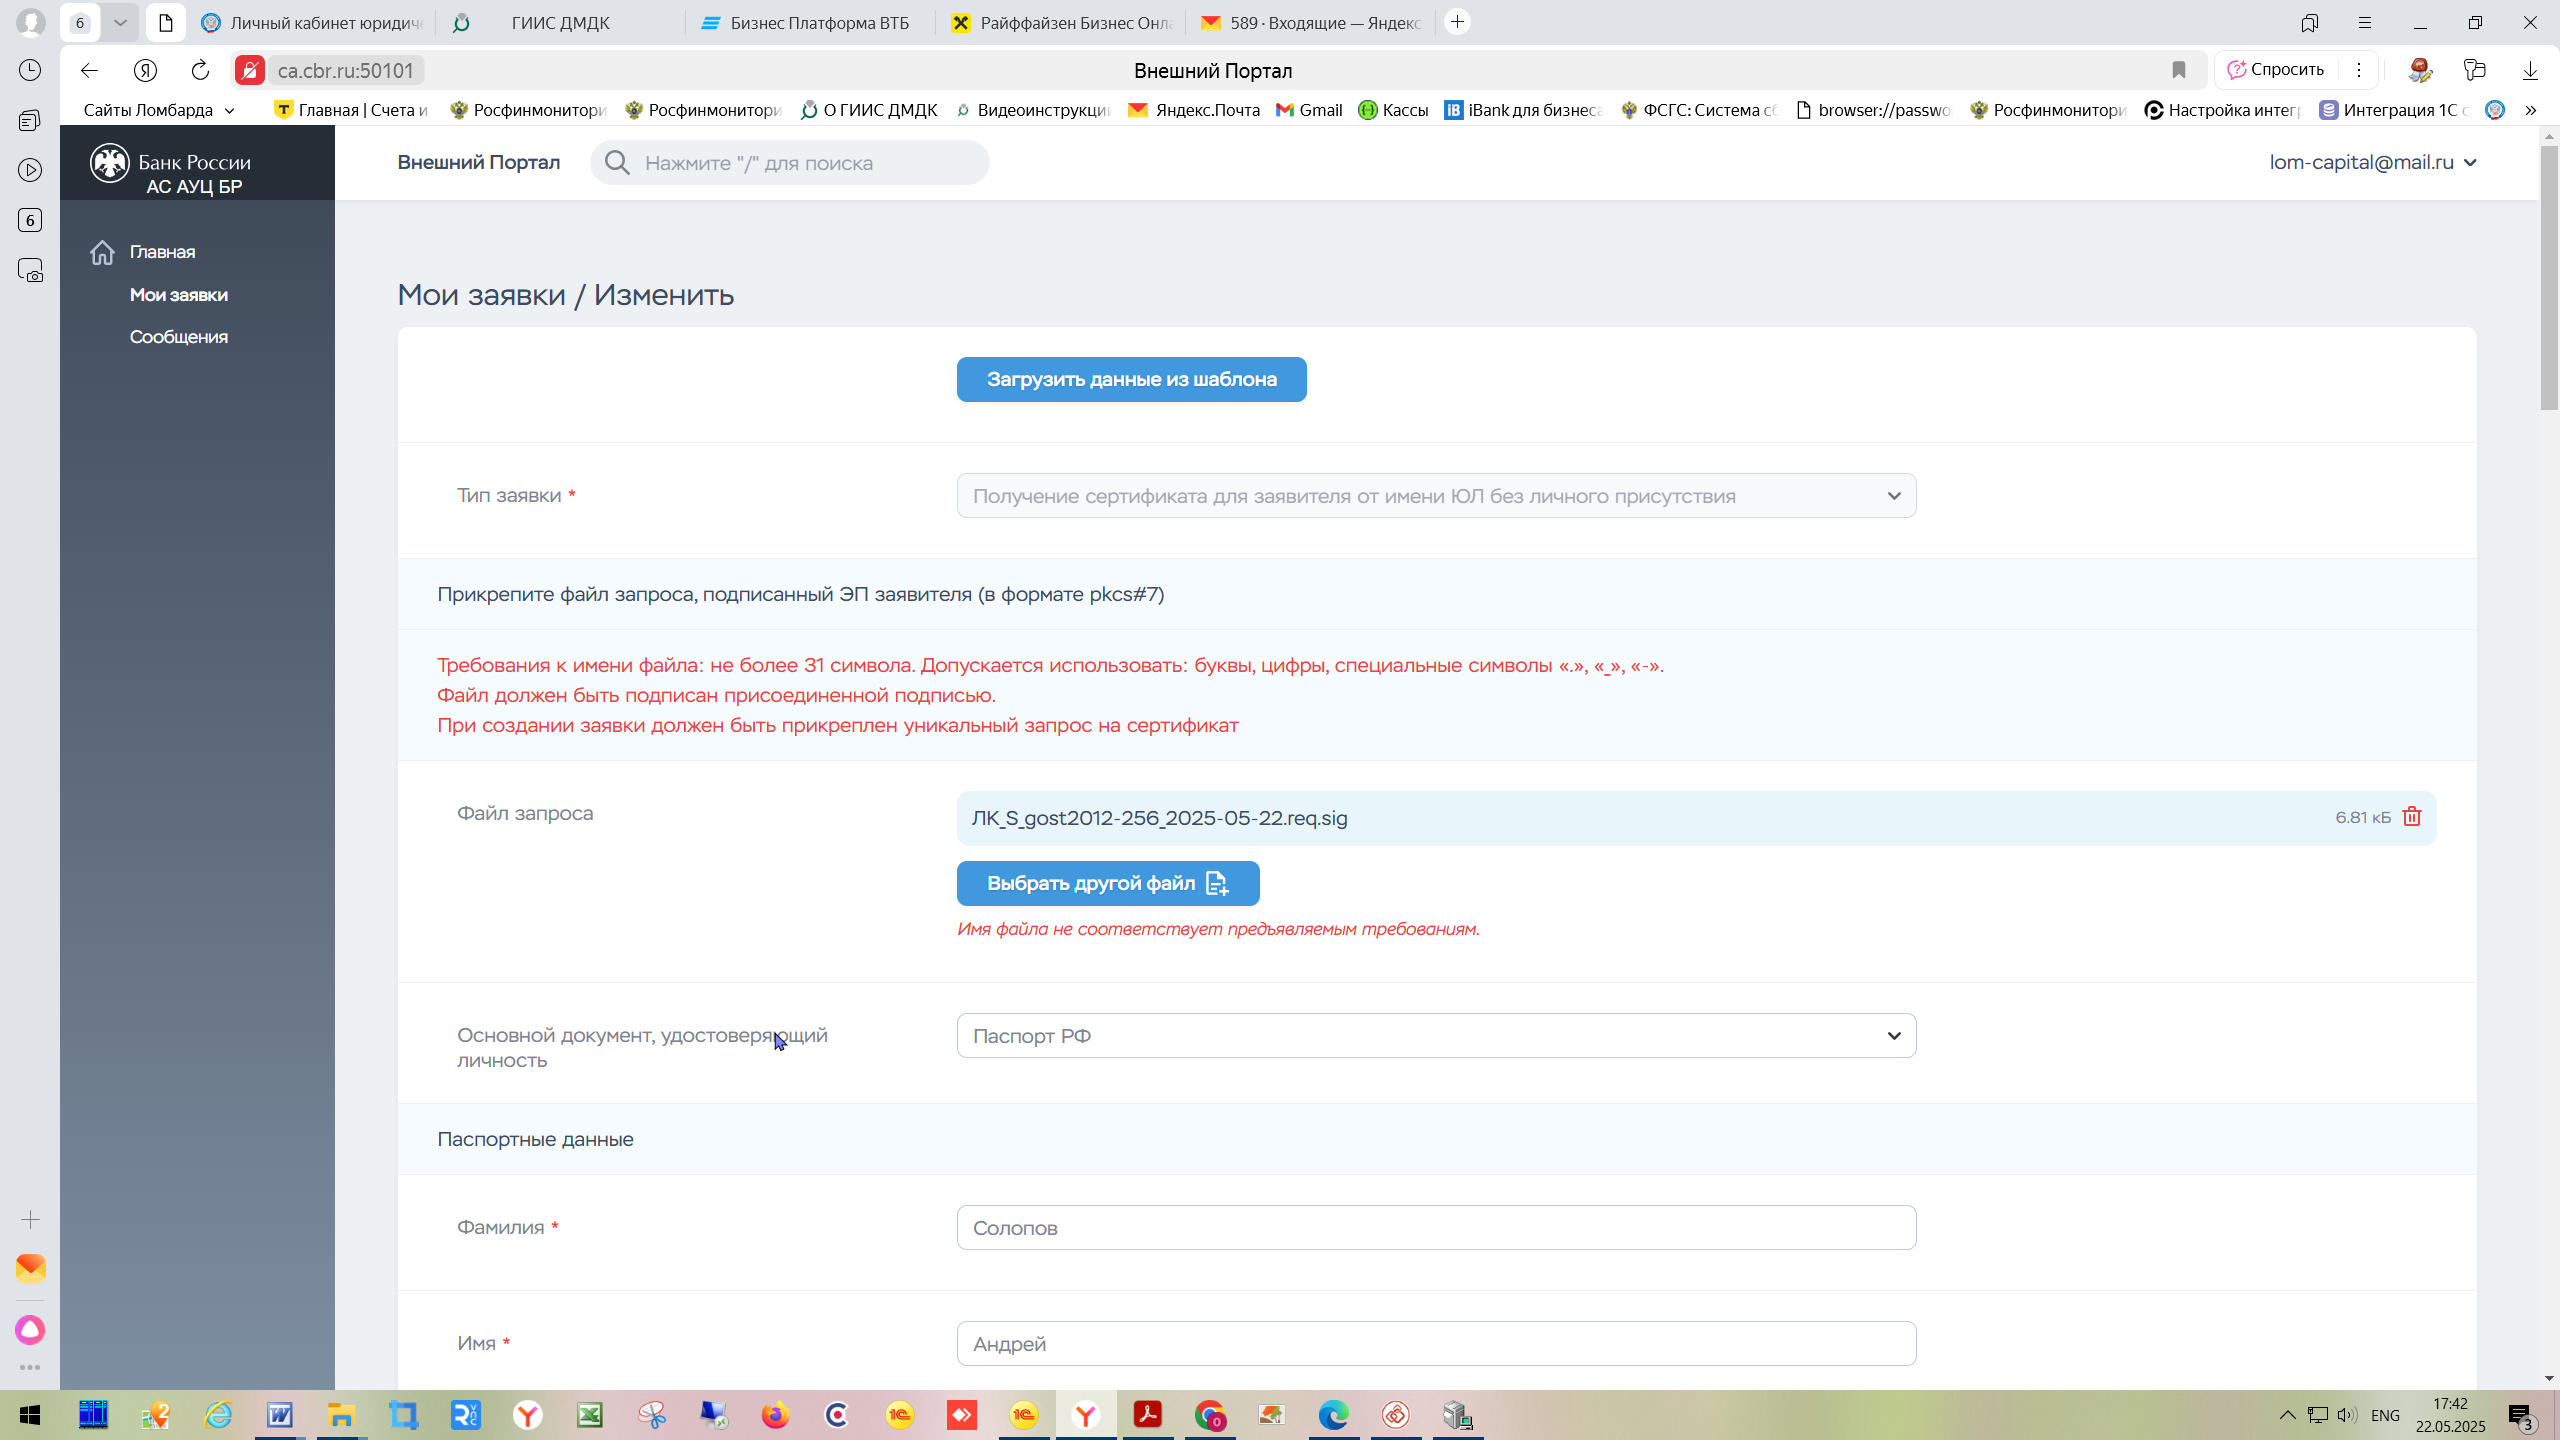Switch to the Бизнес Платформа ВТБ tab

pos(810,22)
